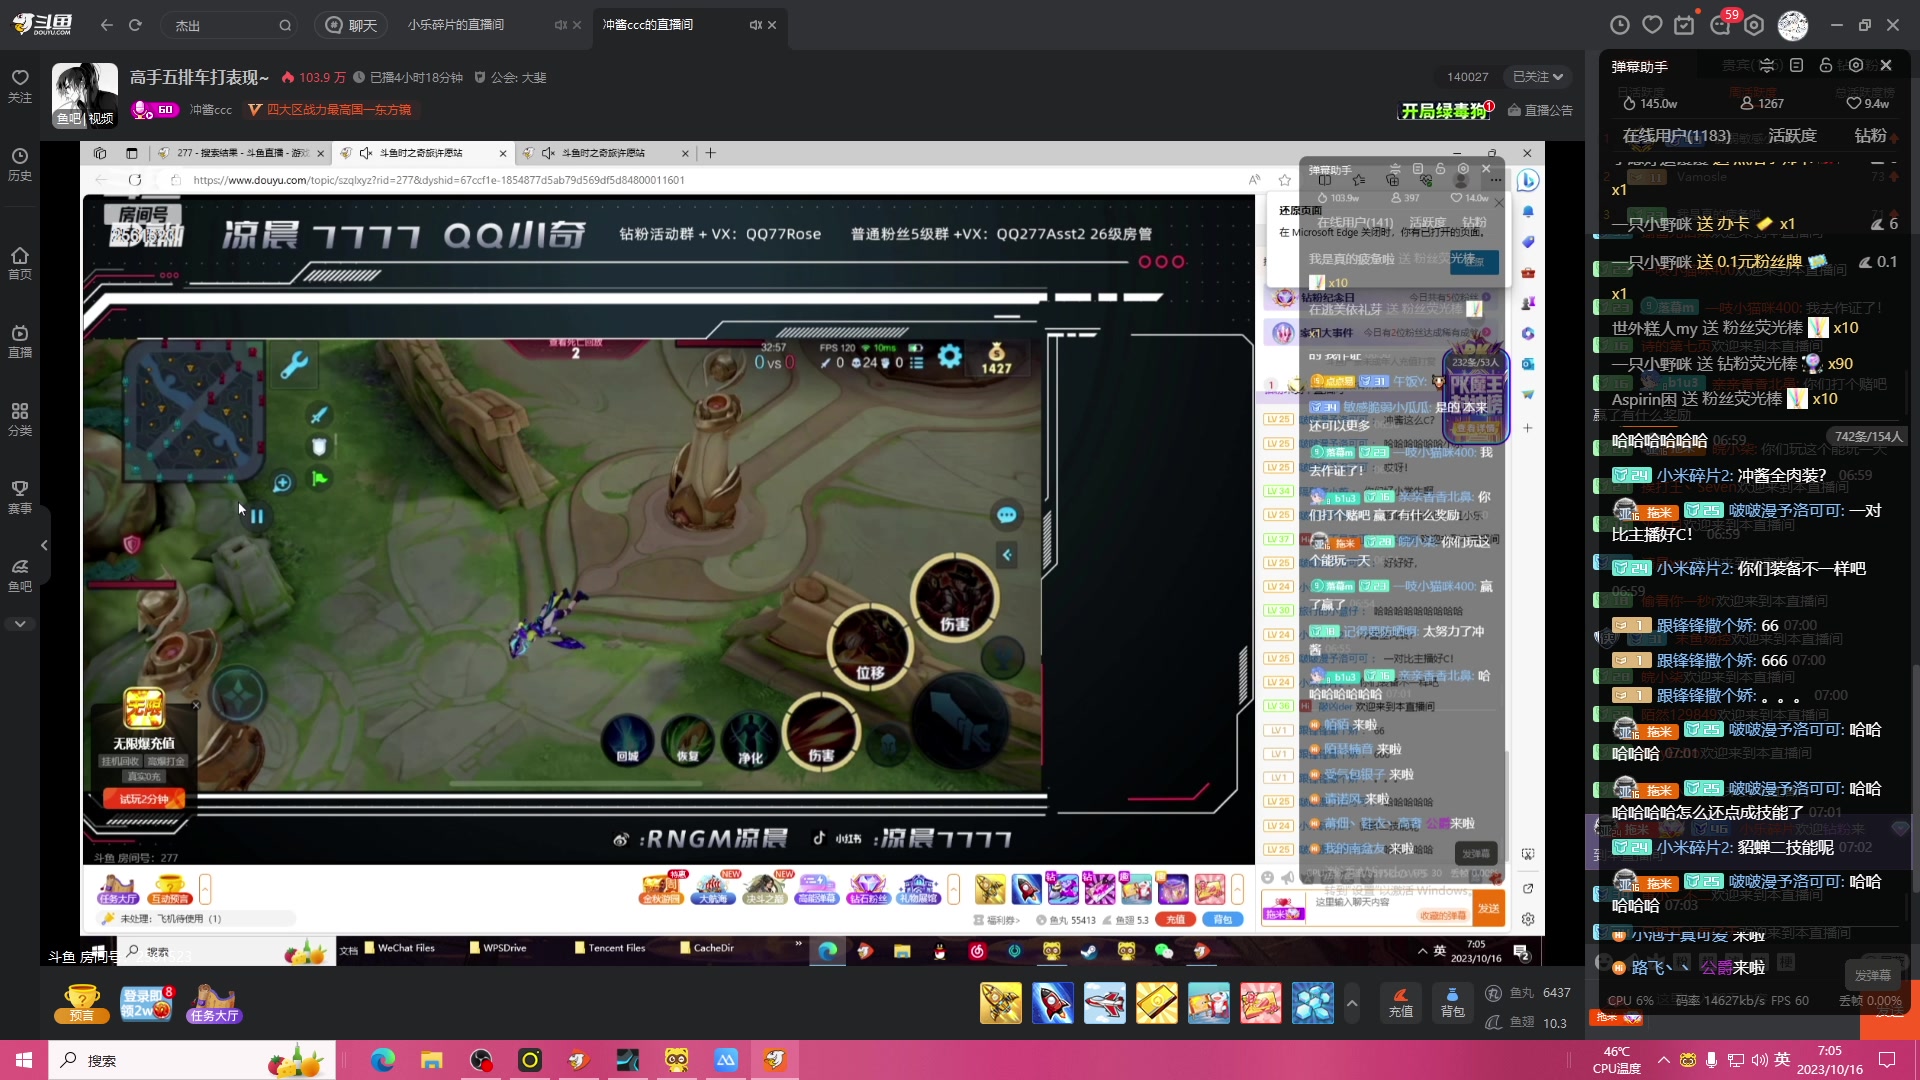Open the 关注 heart in left sidebar
Image resolution: width=1920 pixels, height=1080 pixels.
tap(20, 86)
